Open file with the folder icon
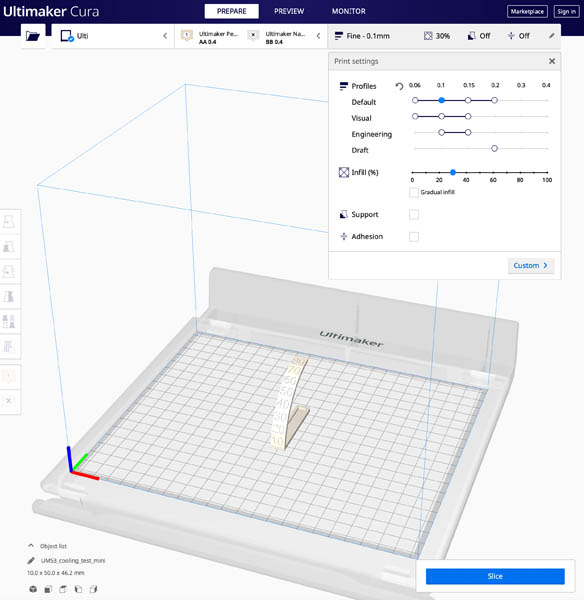The height and width of the screenshot is (600, 584). click(x=33, y=36)
